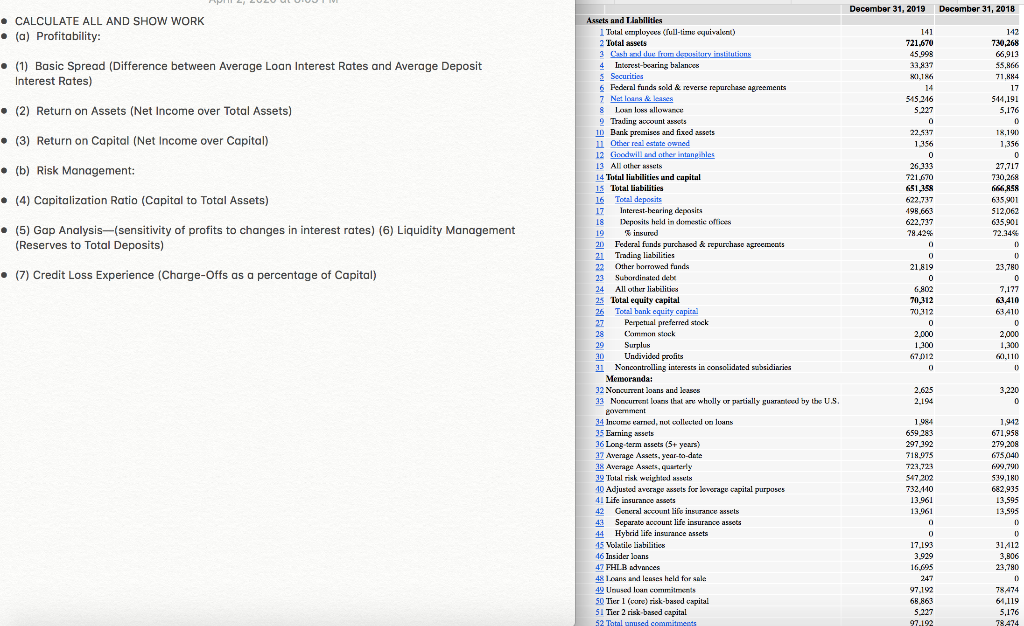The height and width of the screenshot is (626, 1024).
Task: Select the '(3) Return on Capital' bullet text
Action: (142, 140)
